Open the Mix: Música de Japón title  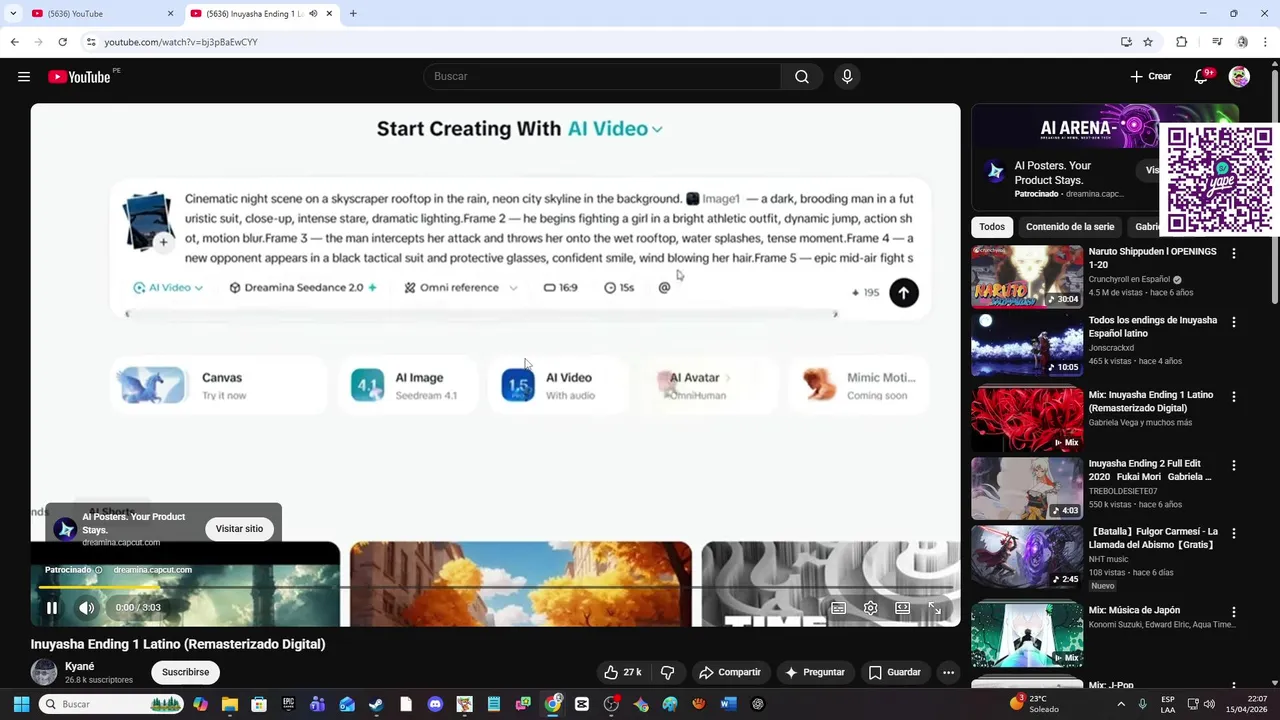pos(1134,610)
